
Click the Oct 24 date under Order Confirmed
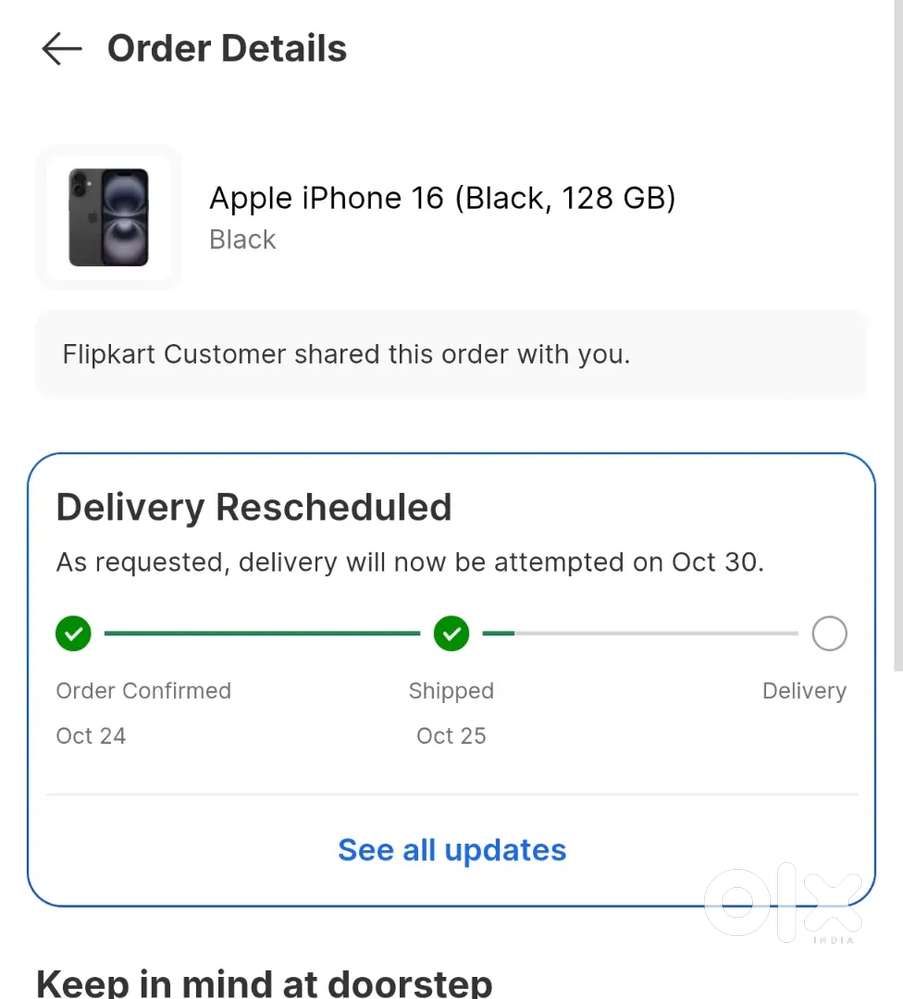90,736
